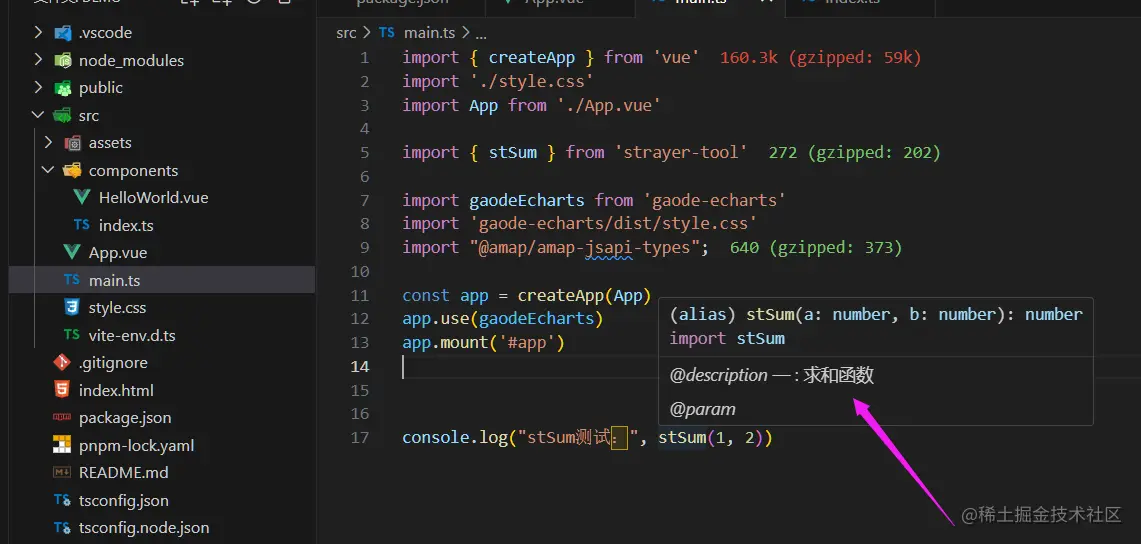Click the npm icon beside package.json
Screen dimensions: 1141x544
[x=63, y=417]
